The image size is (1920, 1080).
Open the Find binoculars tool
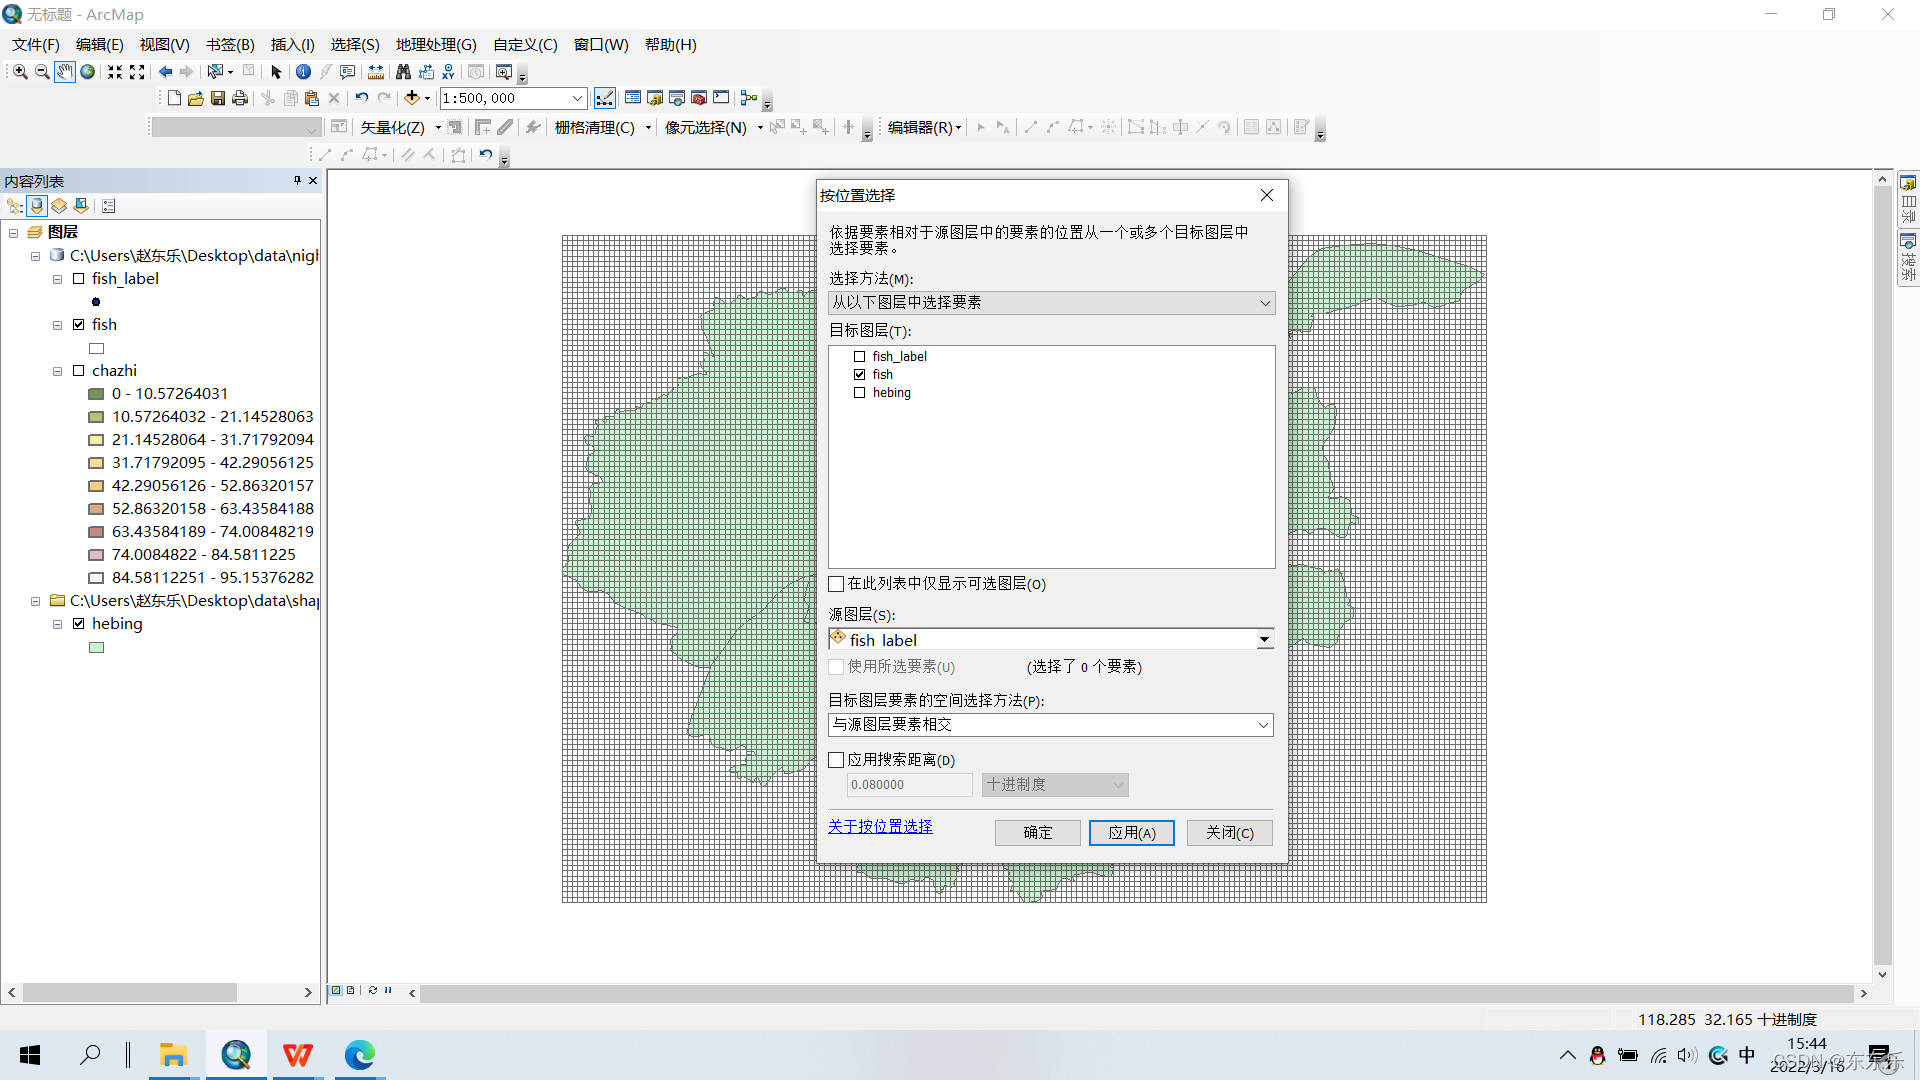[x=403, y=71]
